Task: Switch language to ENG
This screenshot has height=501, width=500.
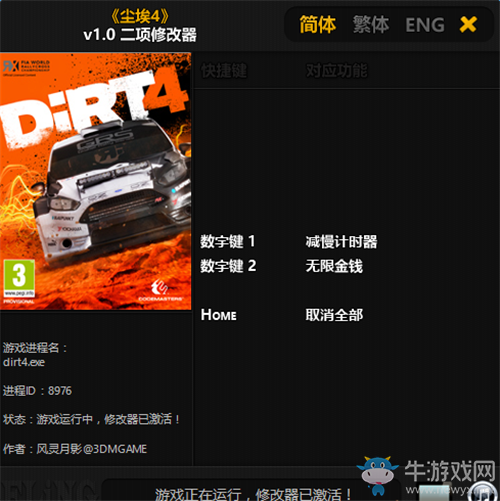Action: [425, 25]
